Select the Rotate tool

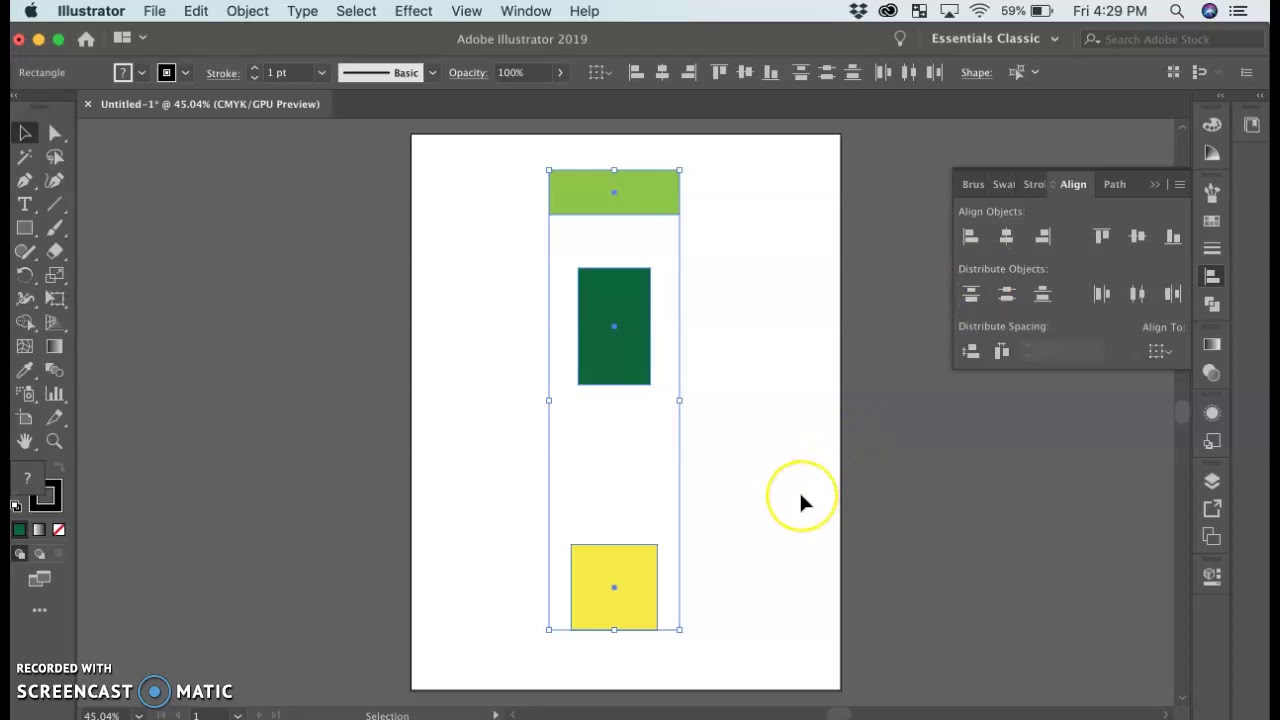(x=25, y=275)
